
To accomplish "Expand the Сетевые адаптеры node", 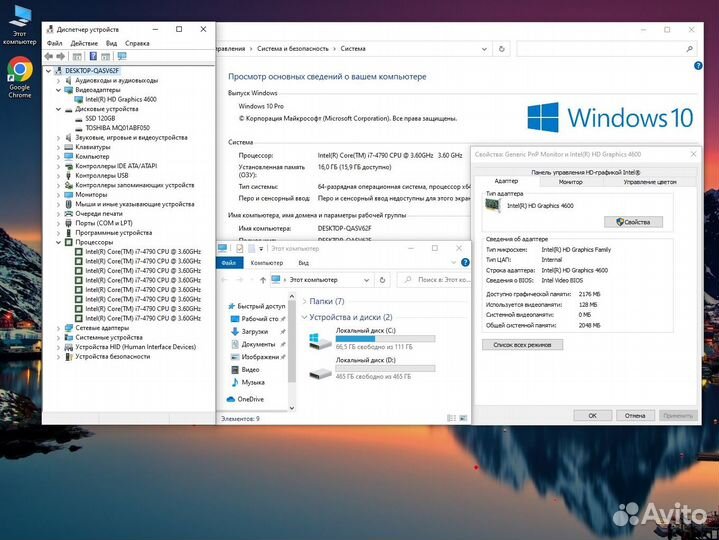I will pyautogui.click(x=58, y=328).
